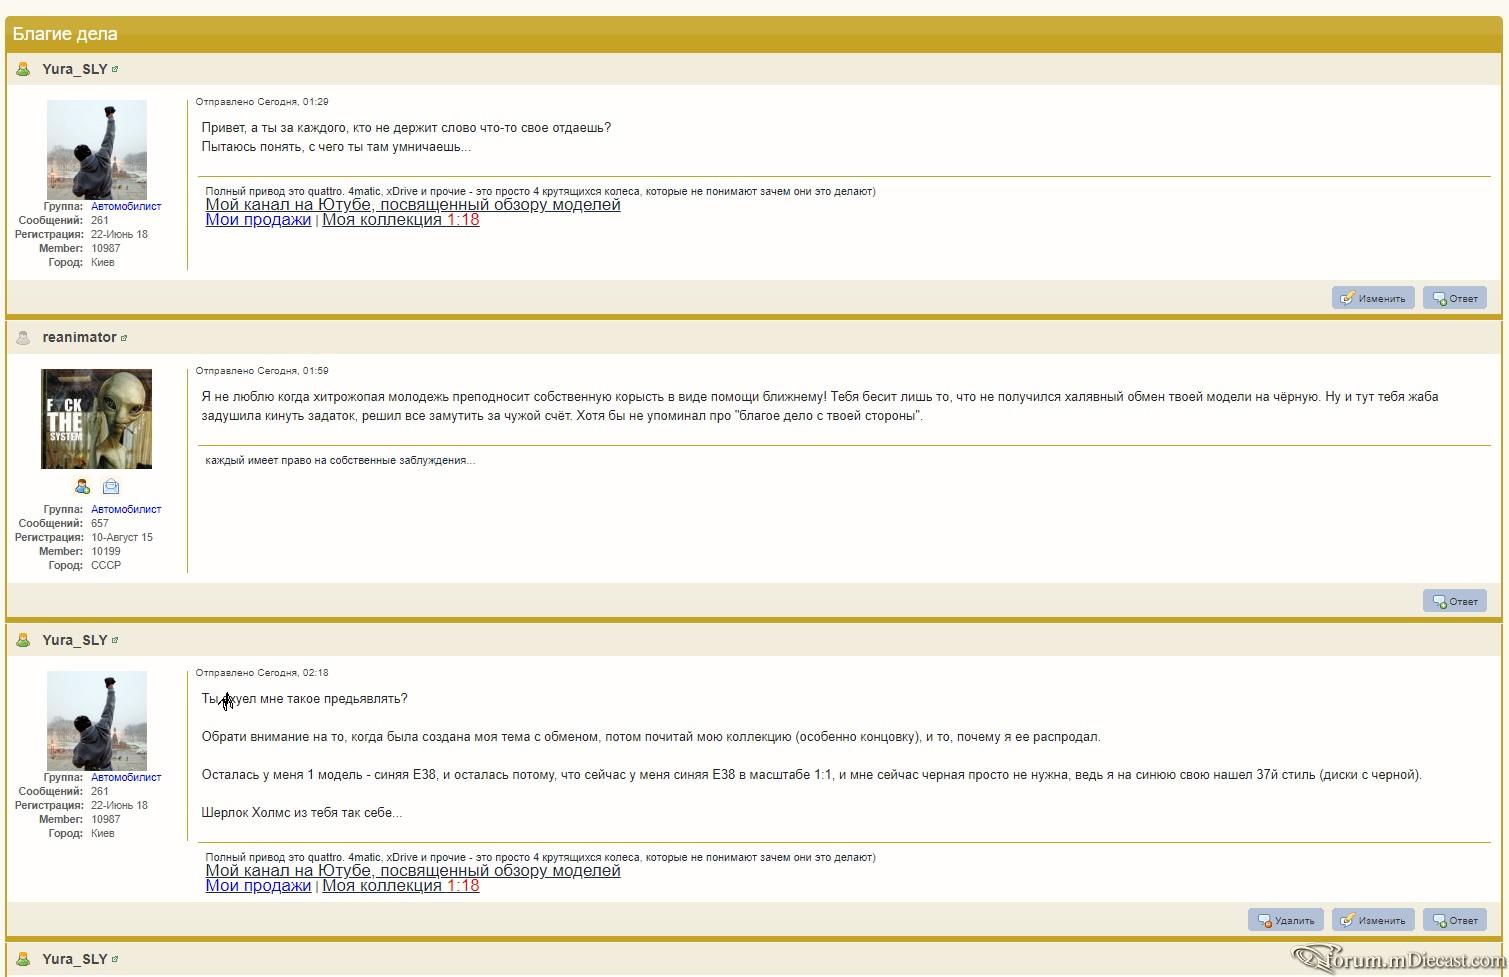Screen dimensions: 1509x977
Task: Click Yura_SLY status icon in the 02:18 post
Action: click(23, 640)
